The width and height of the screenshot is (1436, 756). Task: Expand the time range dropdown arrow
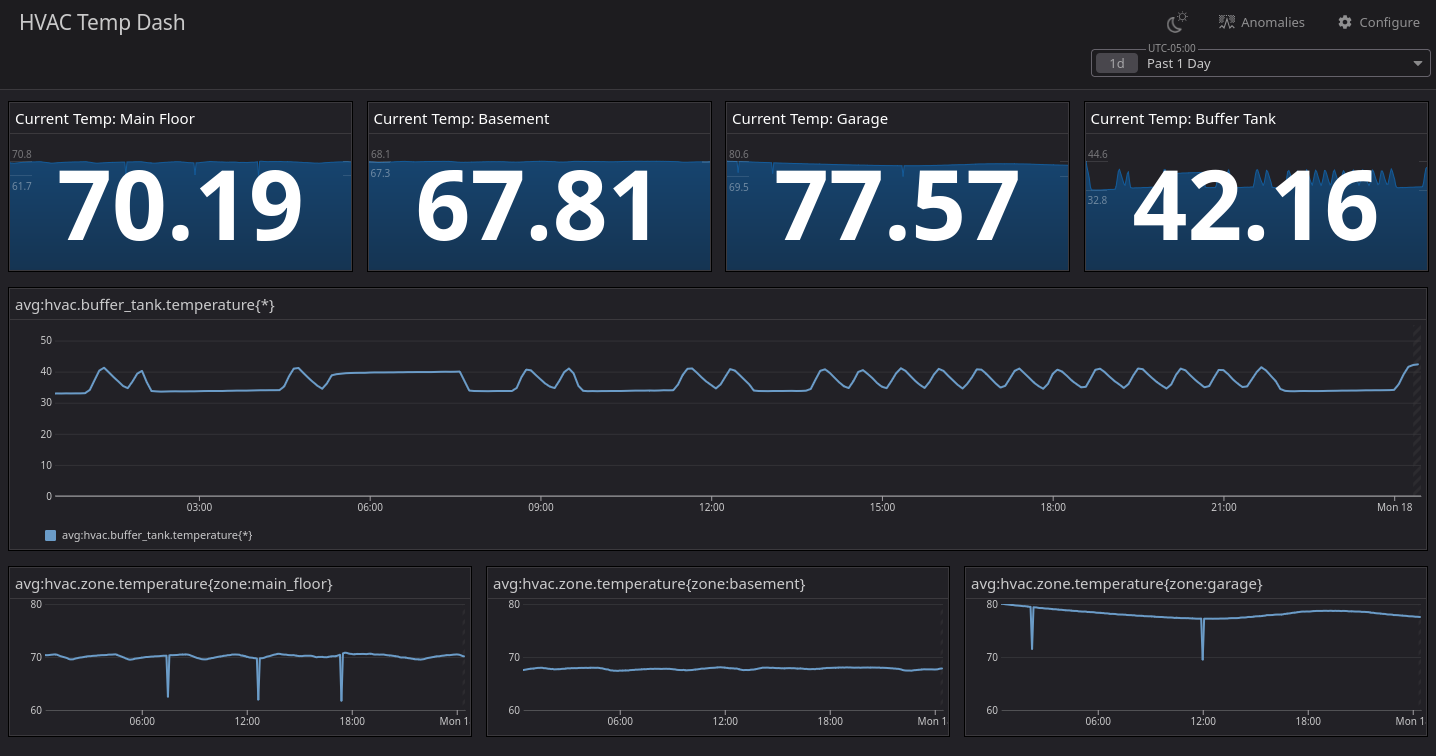tap(1418, 64)
